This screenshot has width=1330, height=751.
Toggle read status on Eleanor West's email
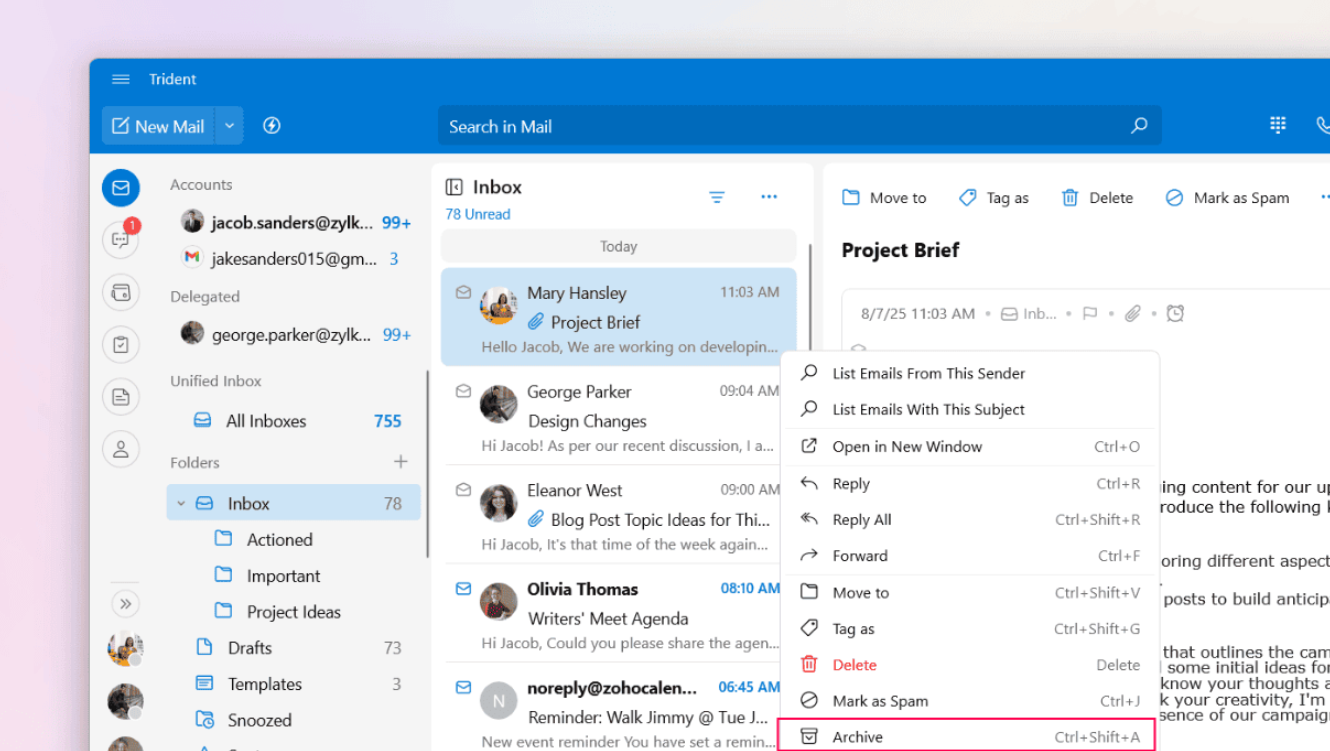point(463,490)
